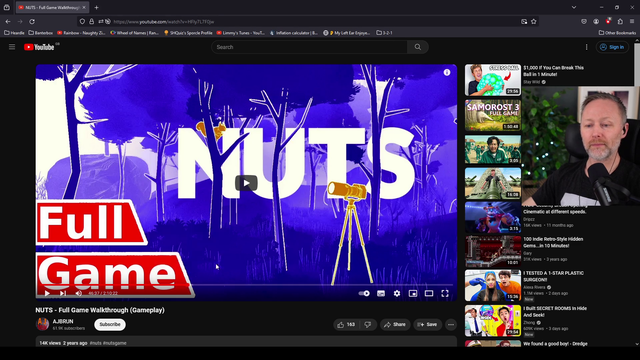Open Inflation calculator bookmark

tap(294, 33)
